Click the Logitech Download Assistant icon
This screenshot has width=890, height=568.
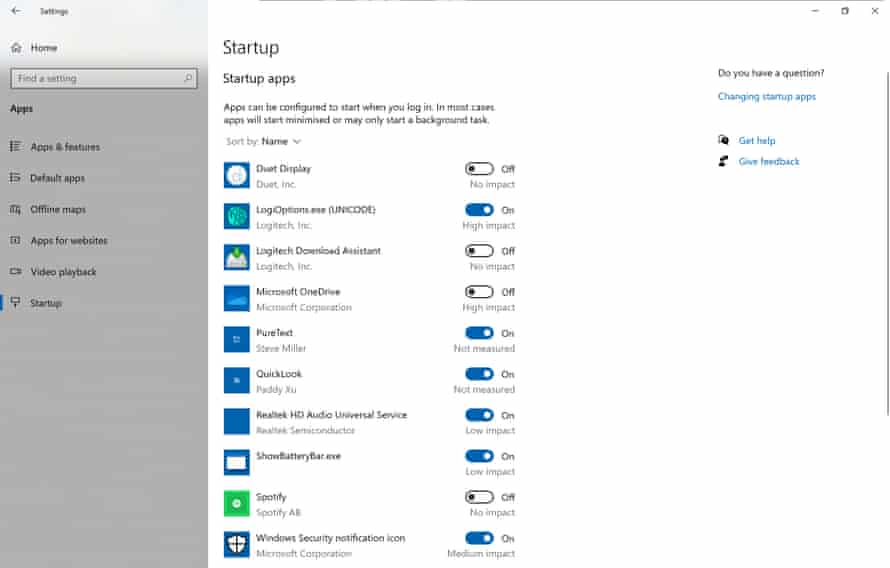[x=236, y=257]
